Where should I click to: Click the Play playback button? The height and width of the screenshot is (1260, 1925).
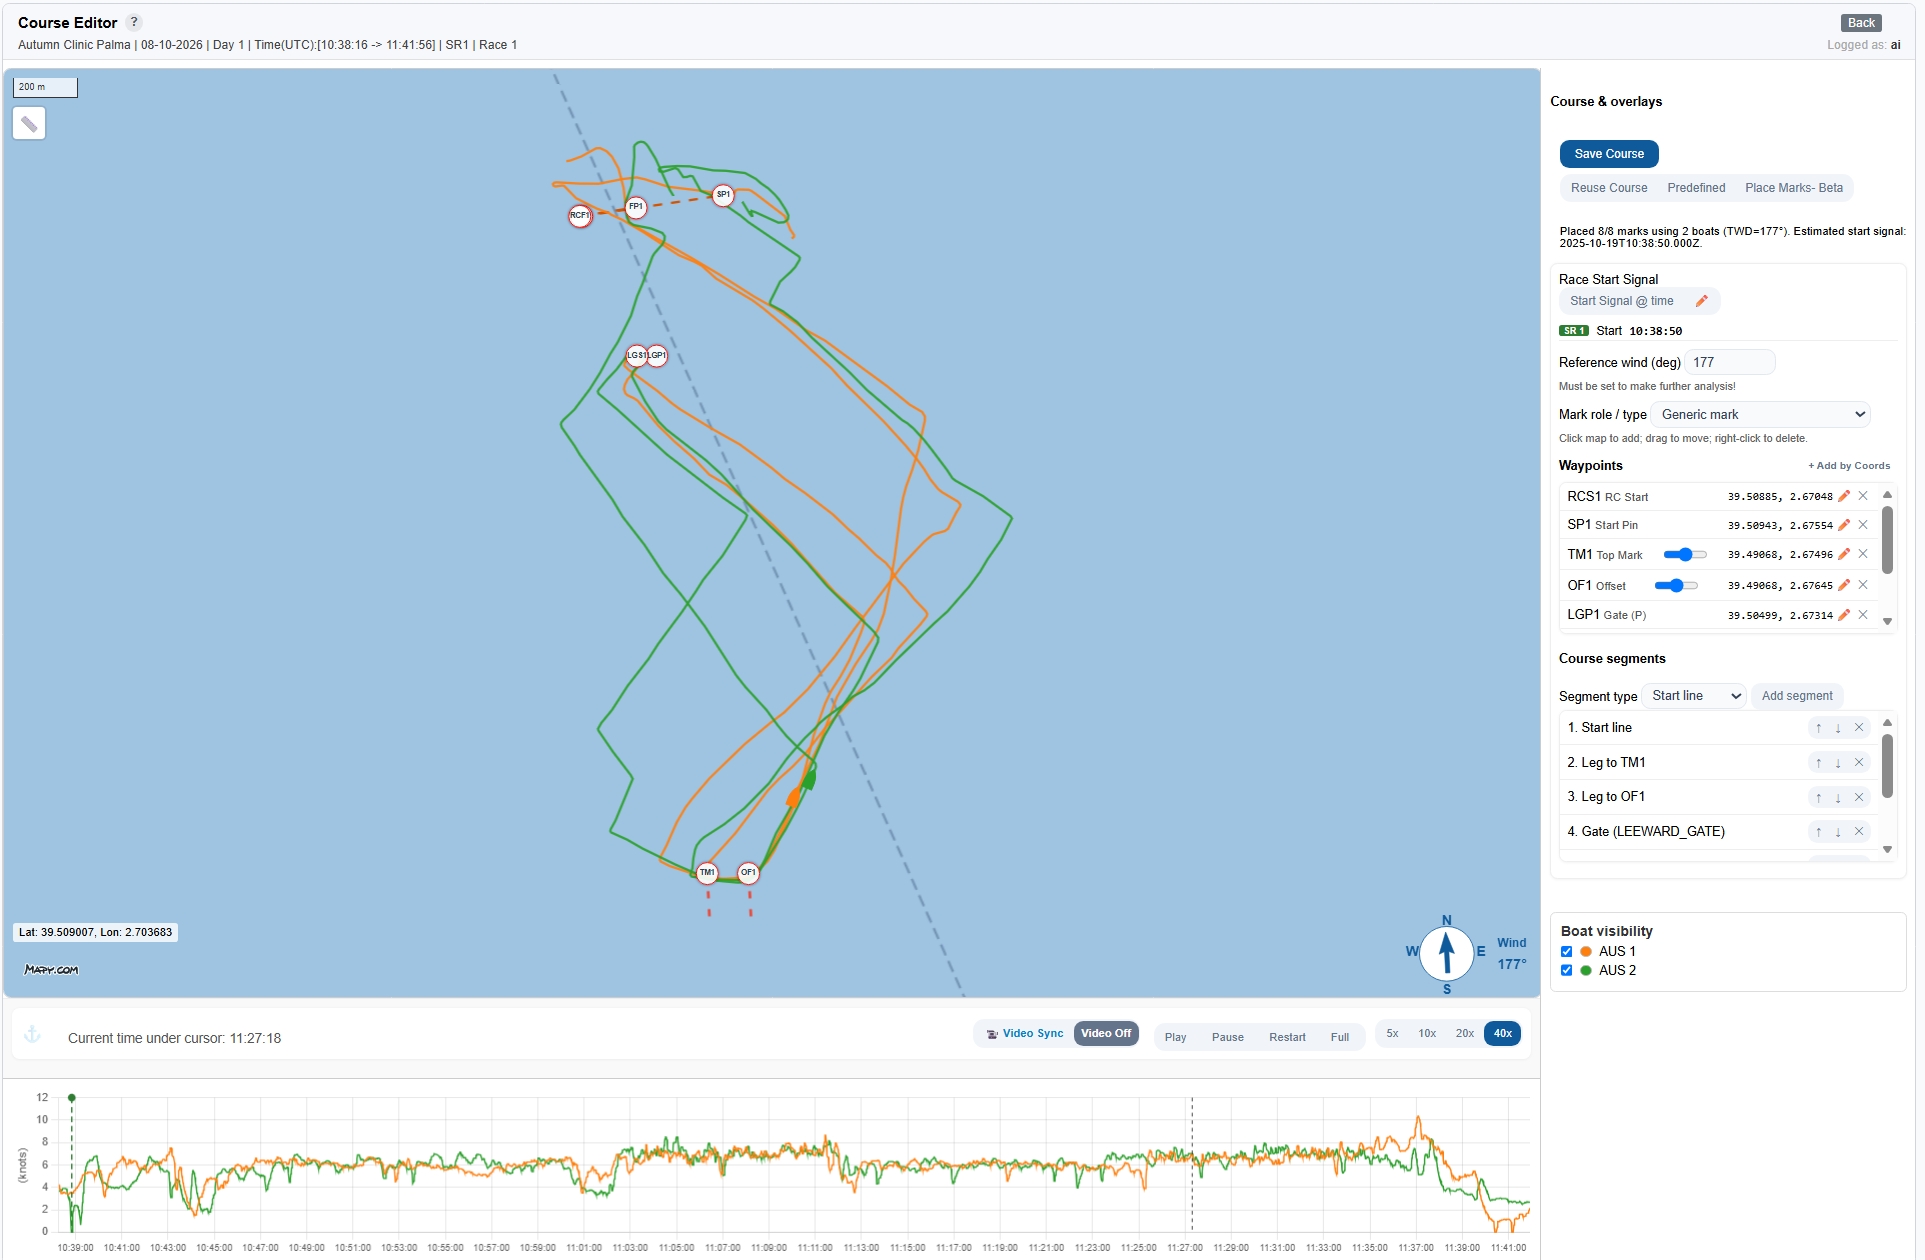coord(1175,1038)
